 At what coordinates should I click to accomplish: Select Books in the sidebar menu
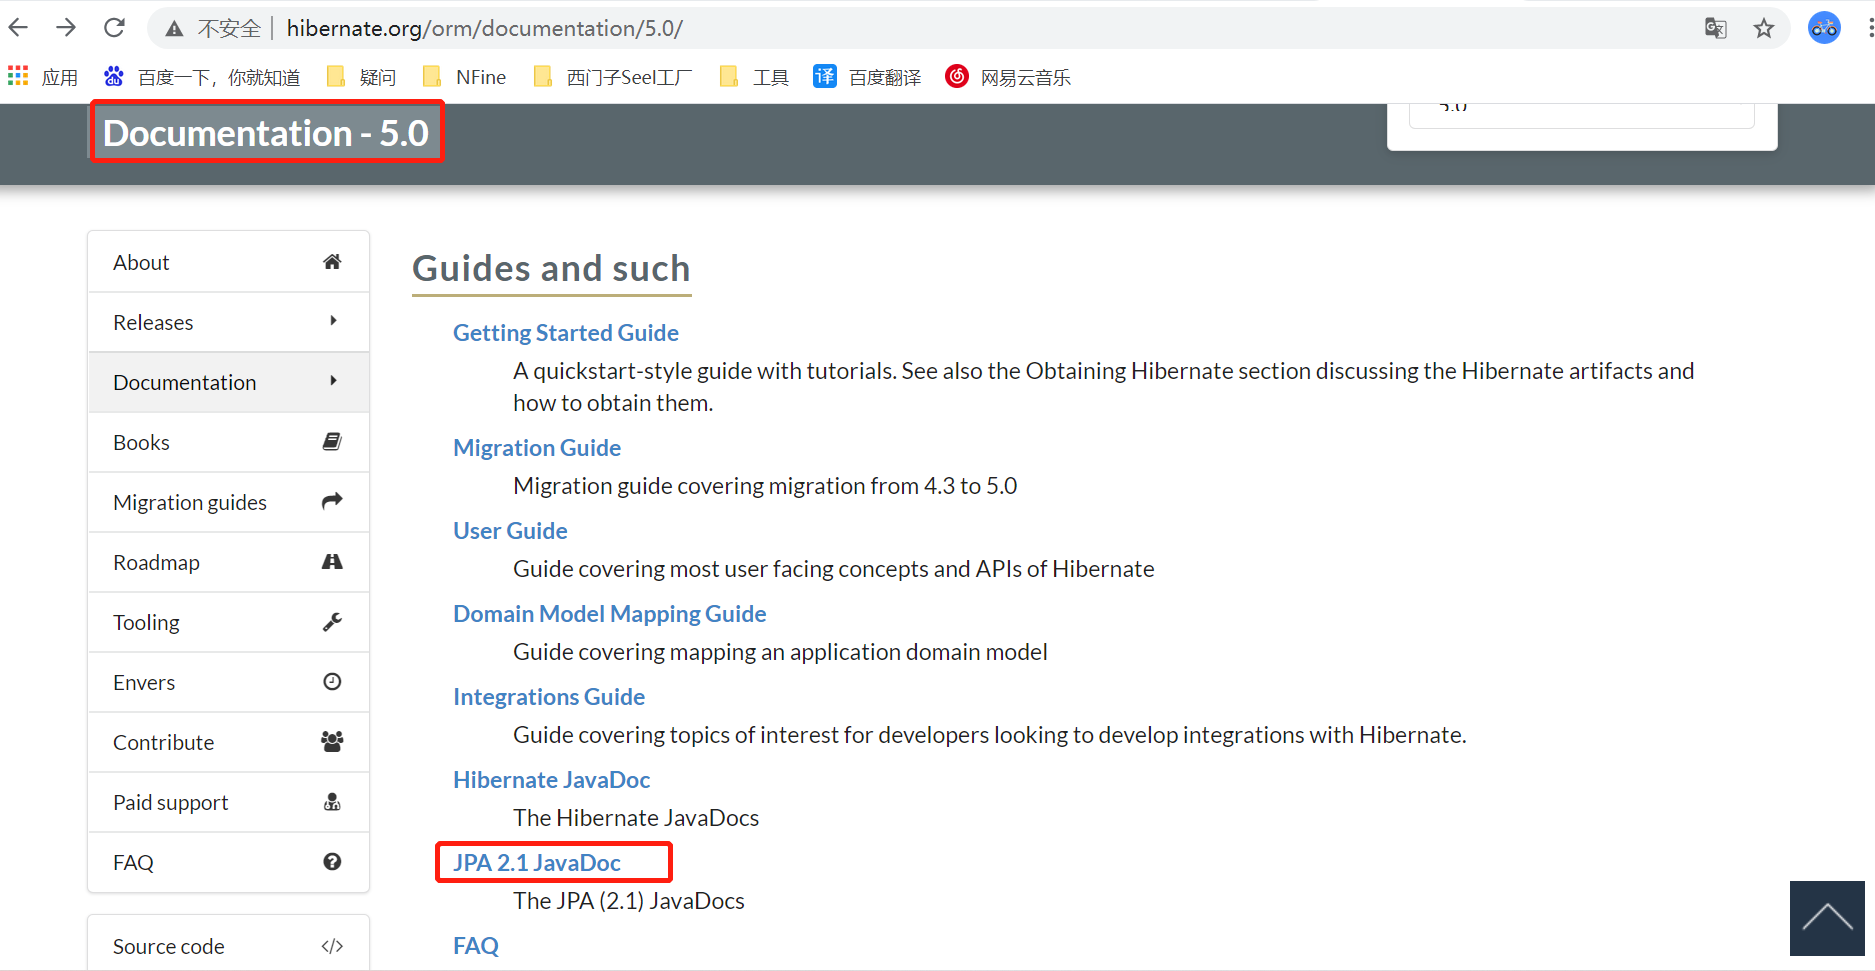(x=229, y=442)
